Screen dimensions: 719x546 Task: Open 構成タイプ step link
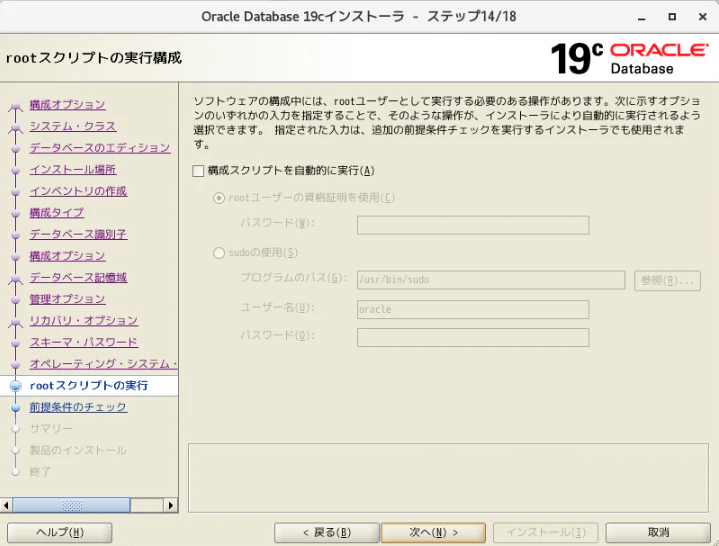pos(56,212)
